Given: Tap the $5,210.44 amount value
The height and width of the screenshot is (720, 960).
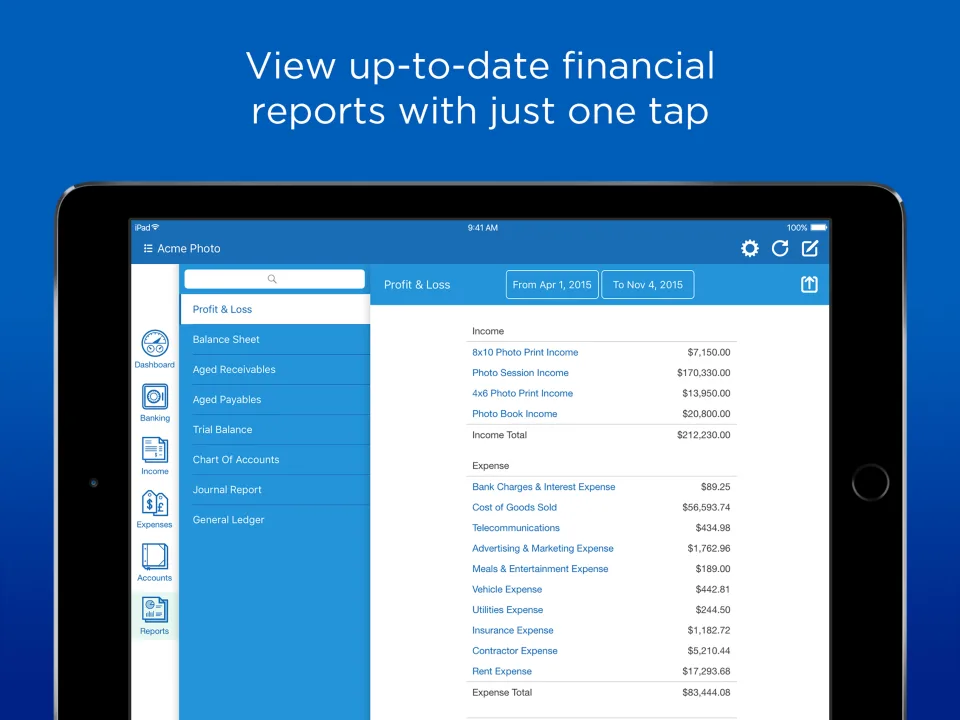Looking at the screenshot, I should [708, 651].
